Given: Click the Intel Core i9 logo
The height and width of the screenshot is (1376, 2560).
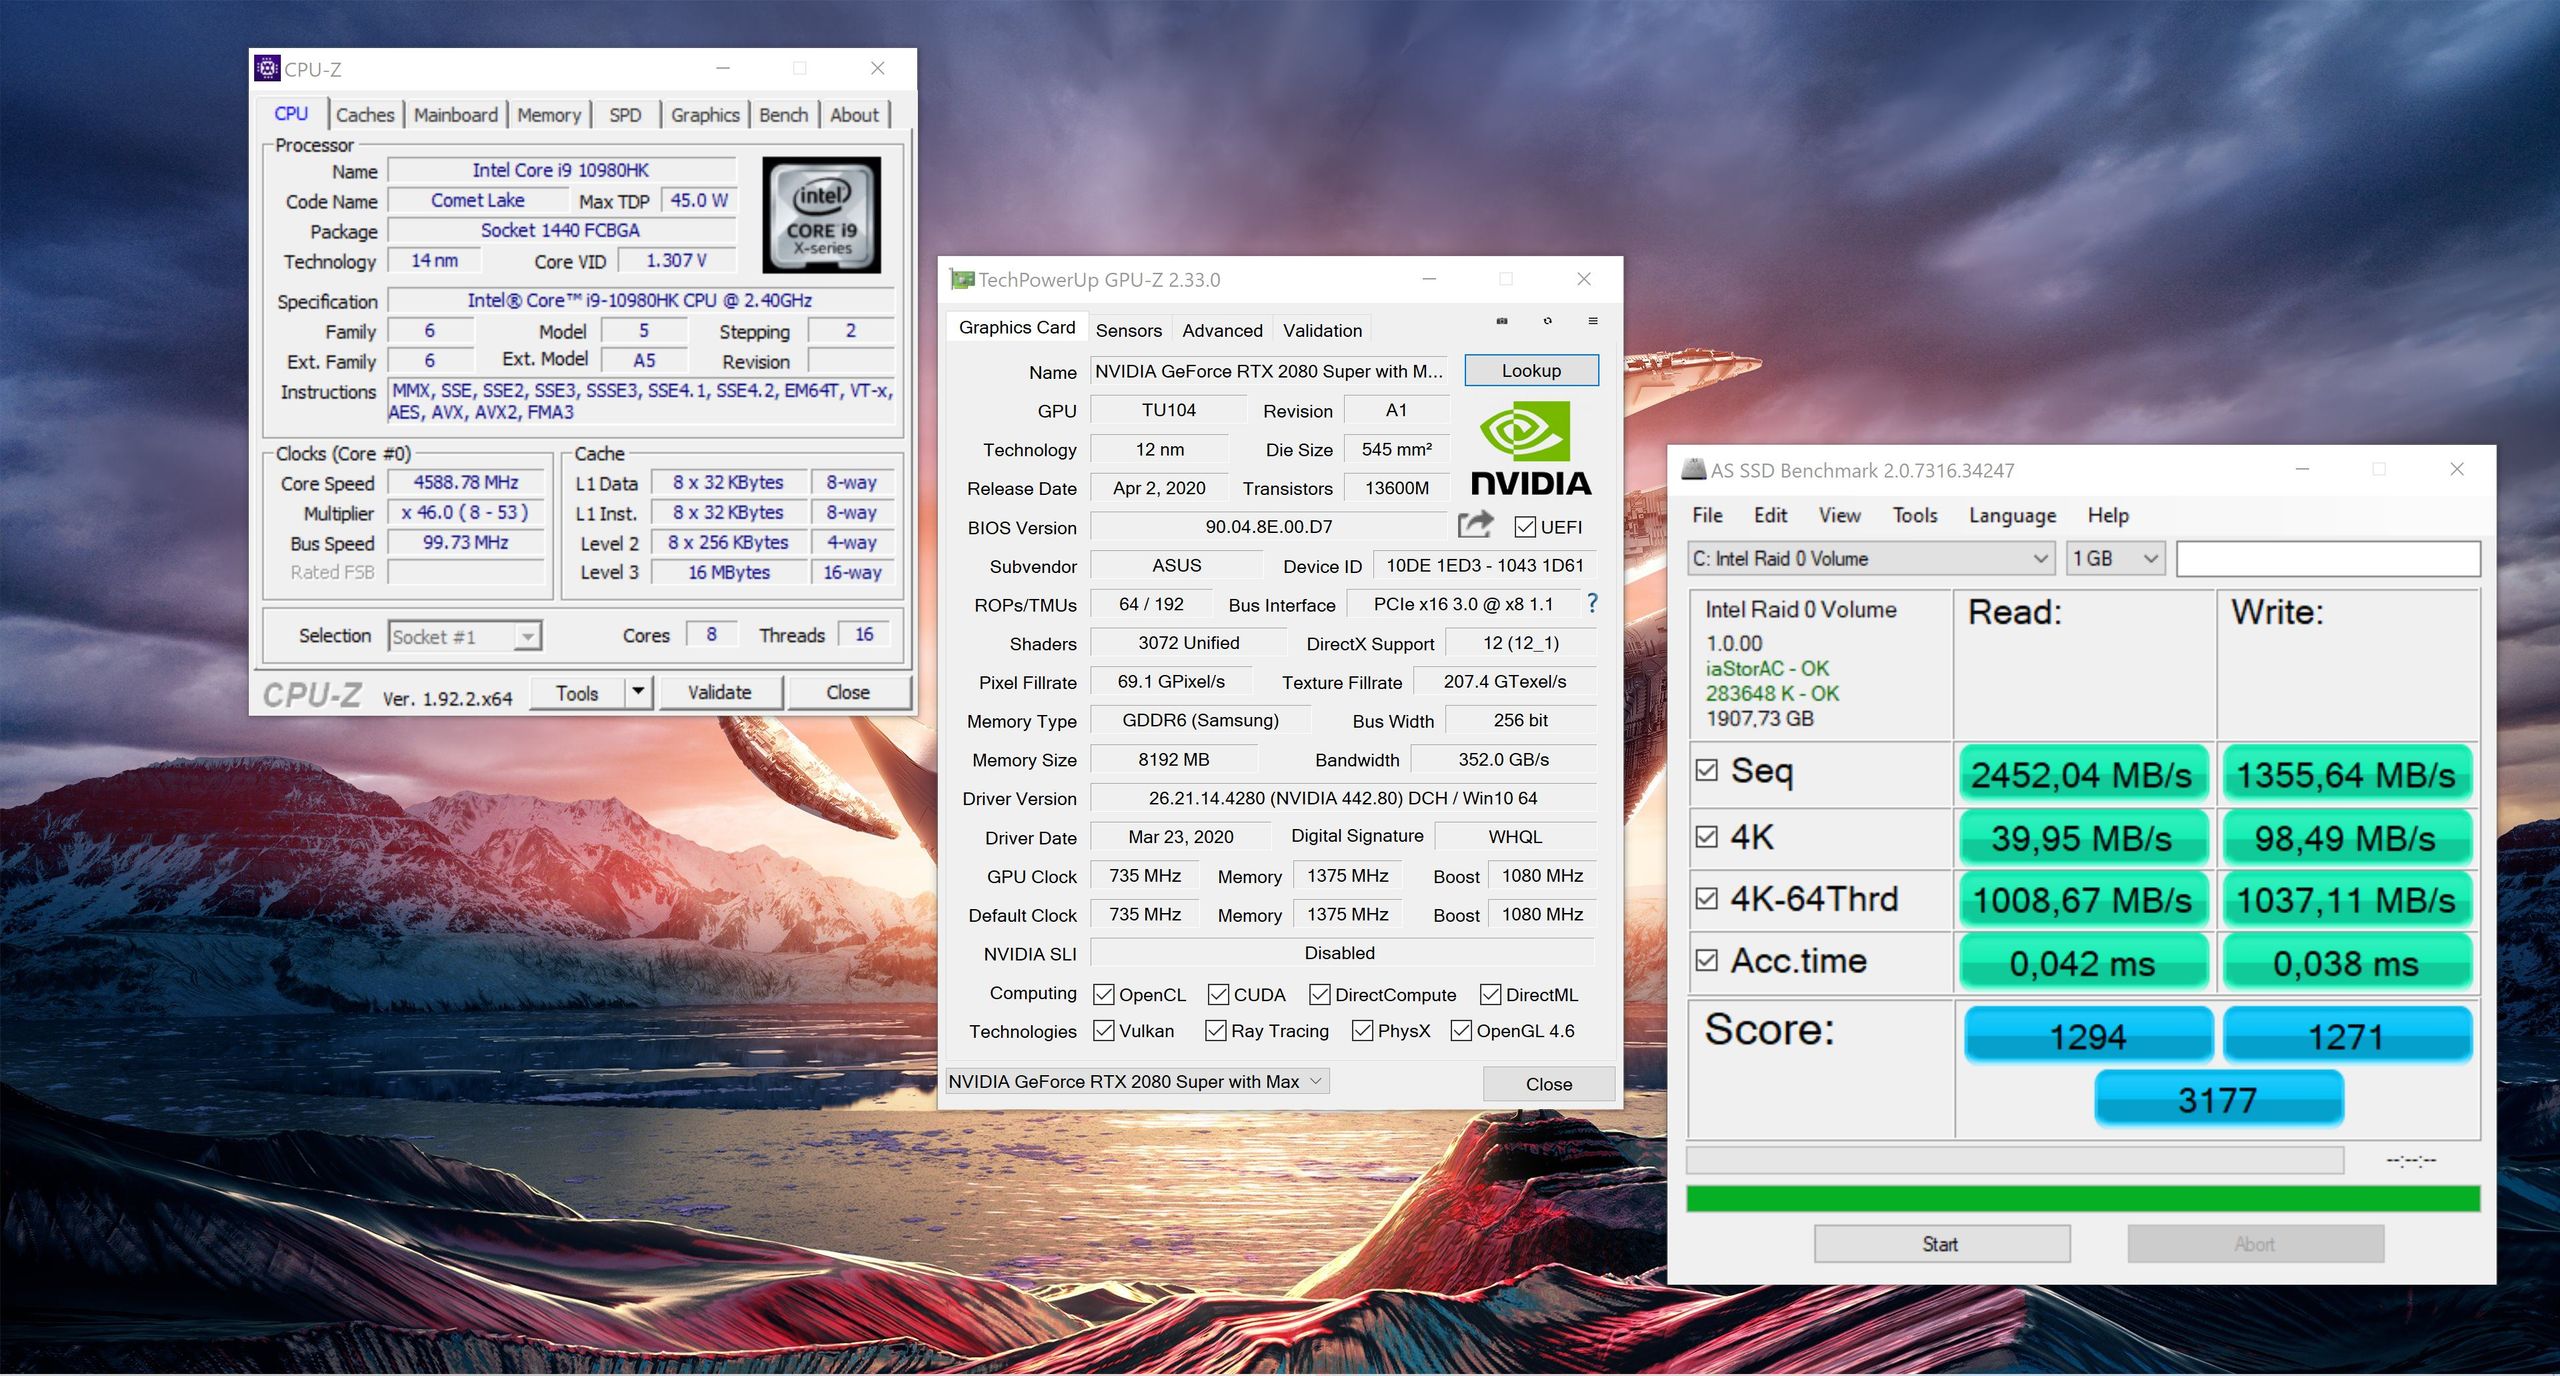Looking at the screenshot, I should click(x=821, y=215).
